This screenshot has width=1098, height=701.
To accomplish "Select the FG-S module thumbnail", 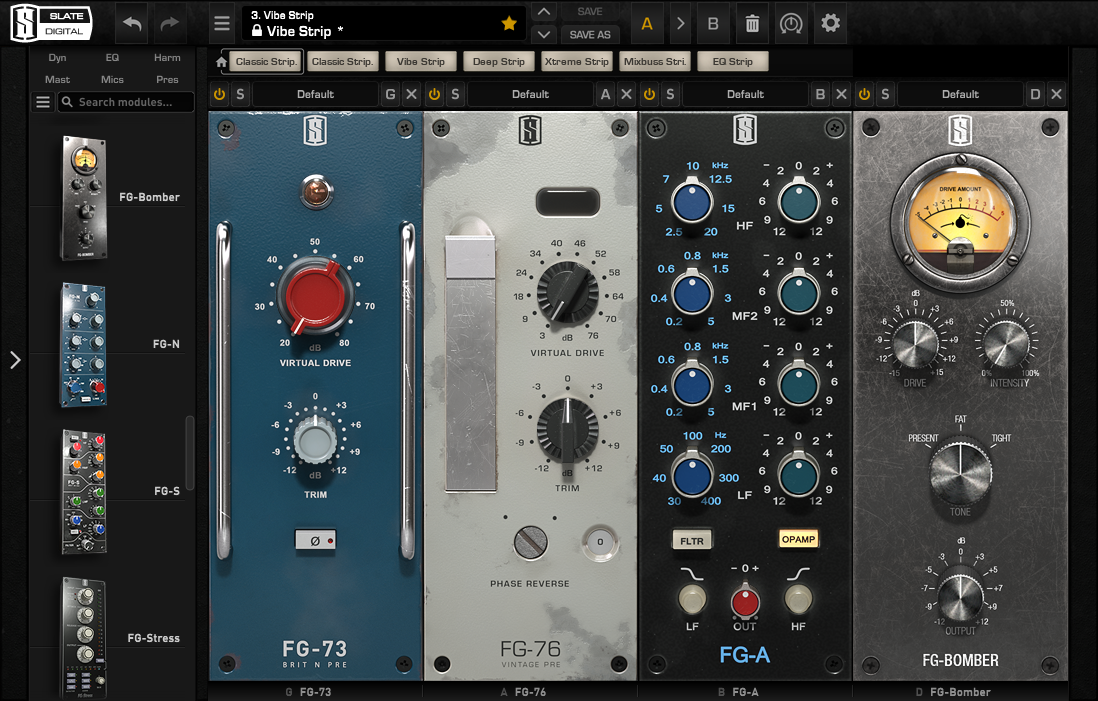I will (x=84, y=492).
